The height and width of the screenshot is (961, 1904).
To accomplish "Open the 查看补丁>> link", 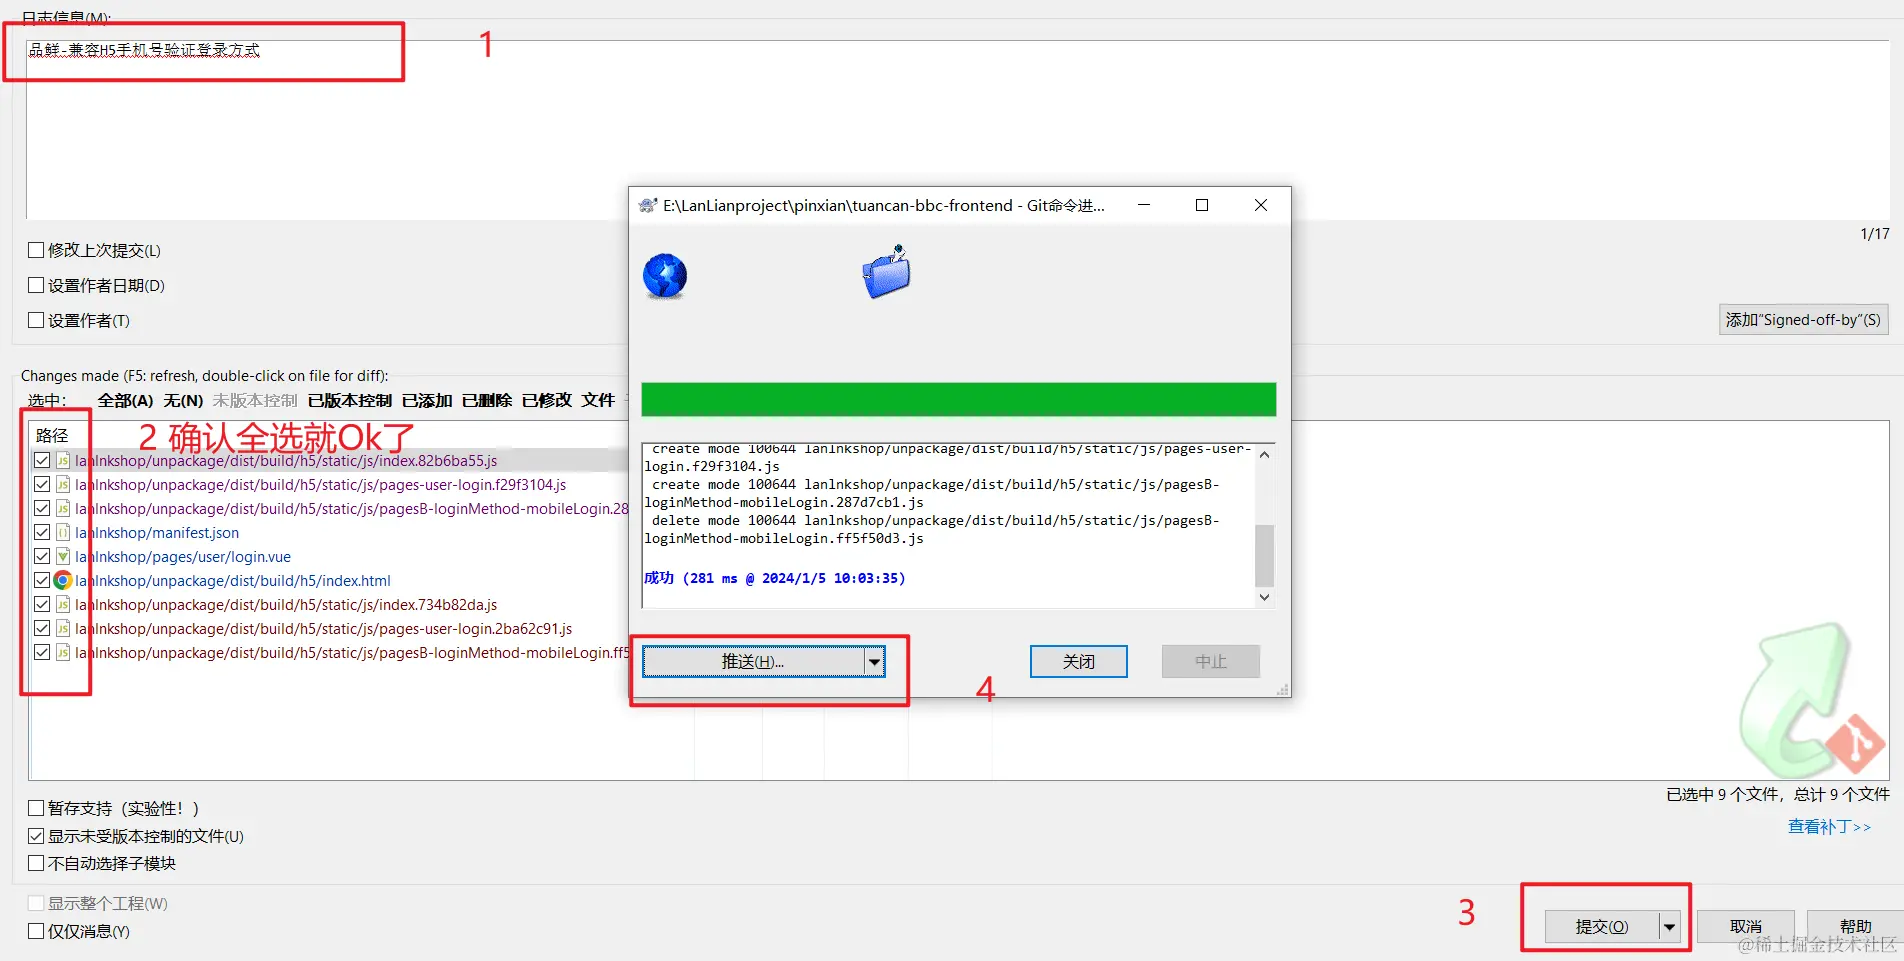I will point(1829,827).
